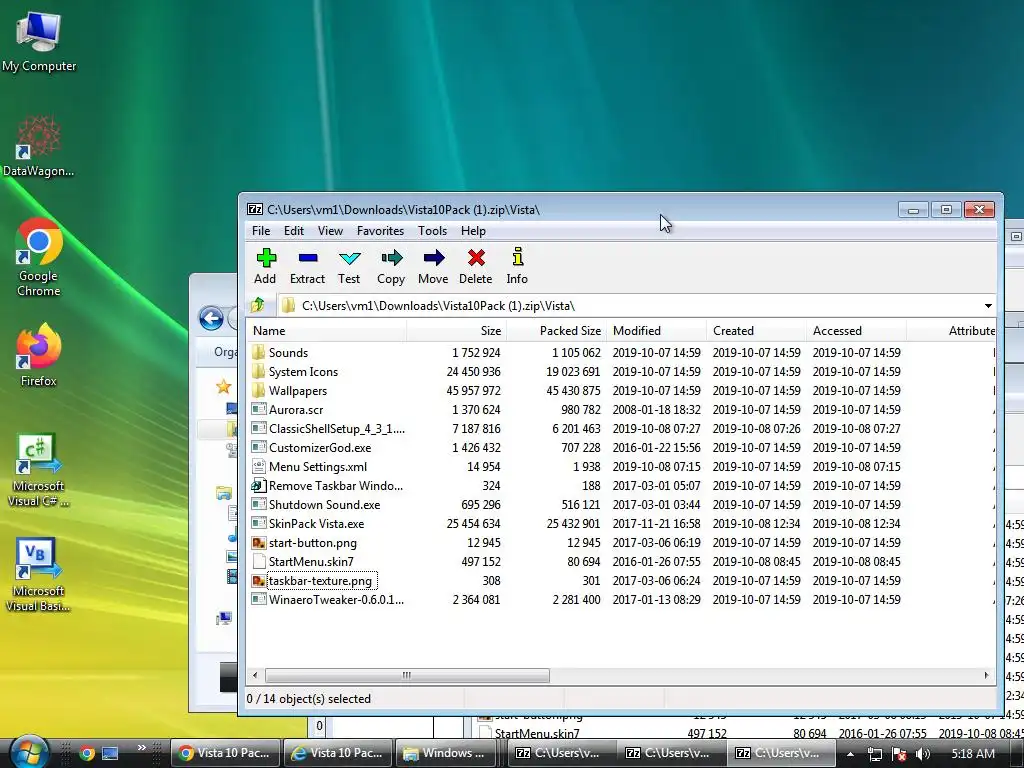Open the address bar path dropdown
The width and height of the screenshot is (1024, 768).
tap(988, 306)
